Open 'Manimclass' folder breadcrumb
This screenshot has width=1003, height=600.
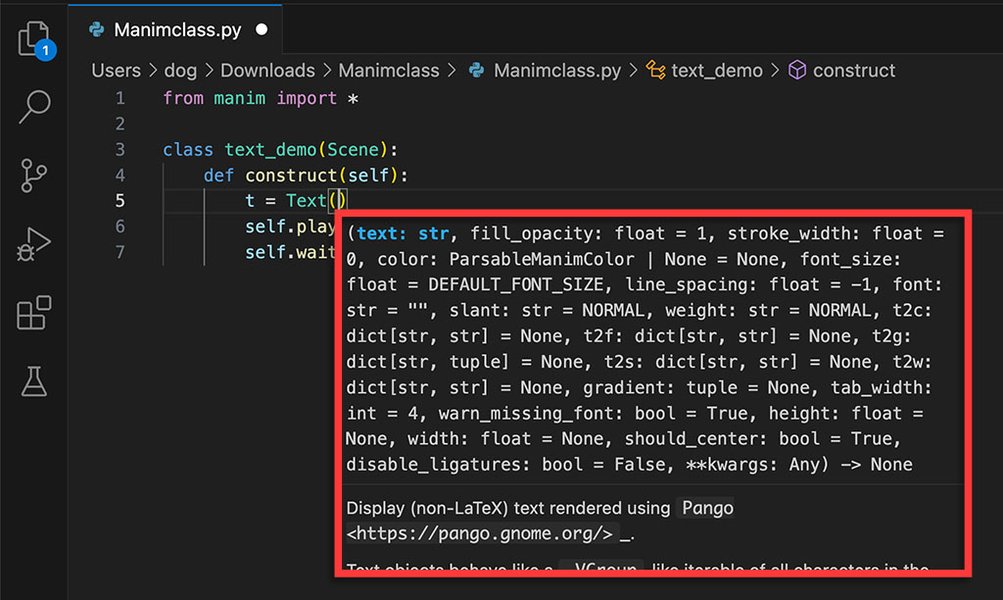click(x=389, y=70)
